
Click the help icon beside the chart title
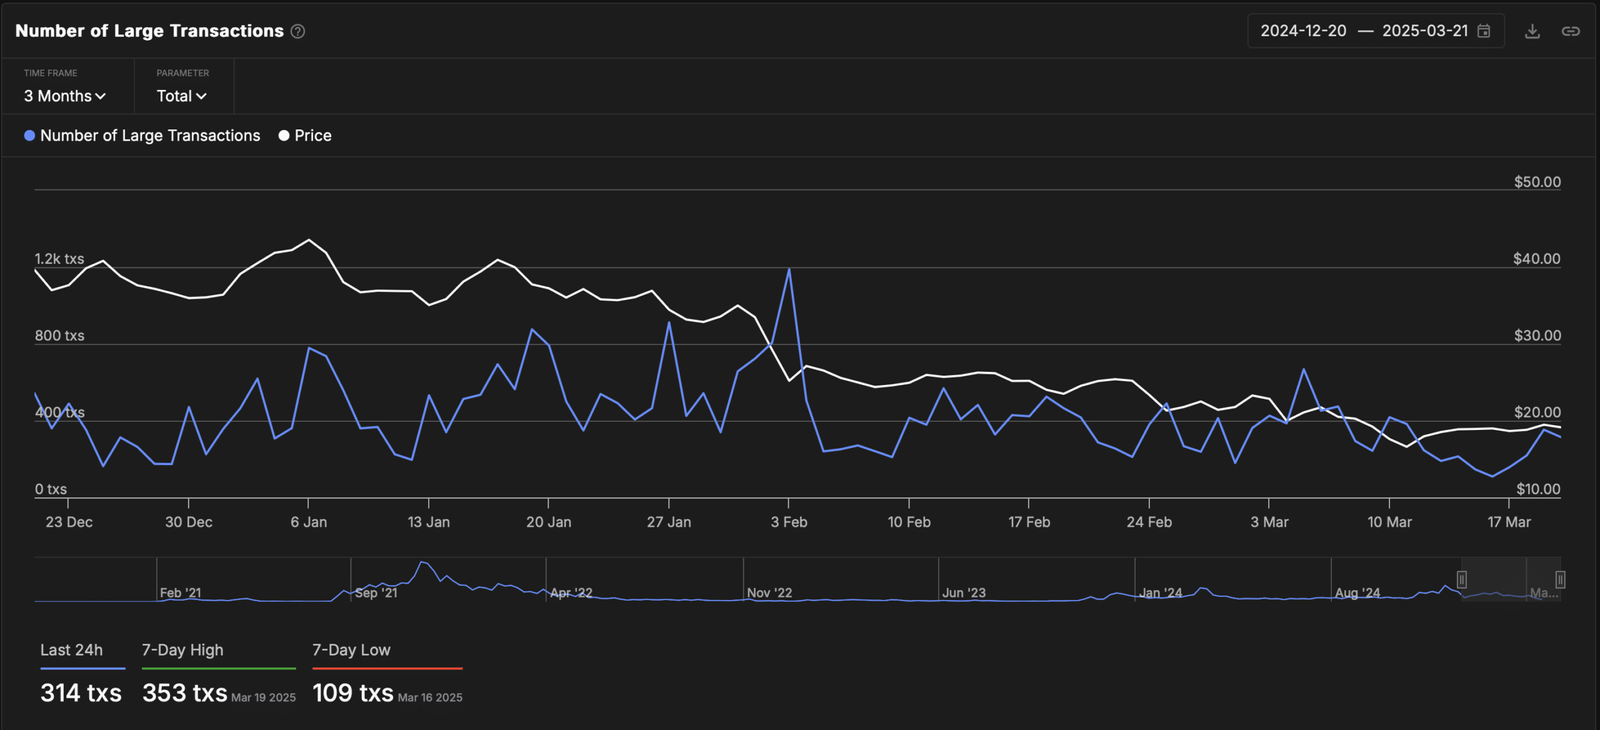(298, 32)
